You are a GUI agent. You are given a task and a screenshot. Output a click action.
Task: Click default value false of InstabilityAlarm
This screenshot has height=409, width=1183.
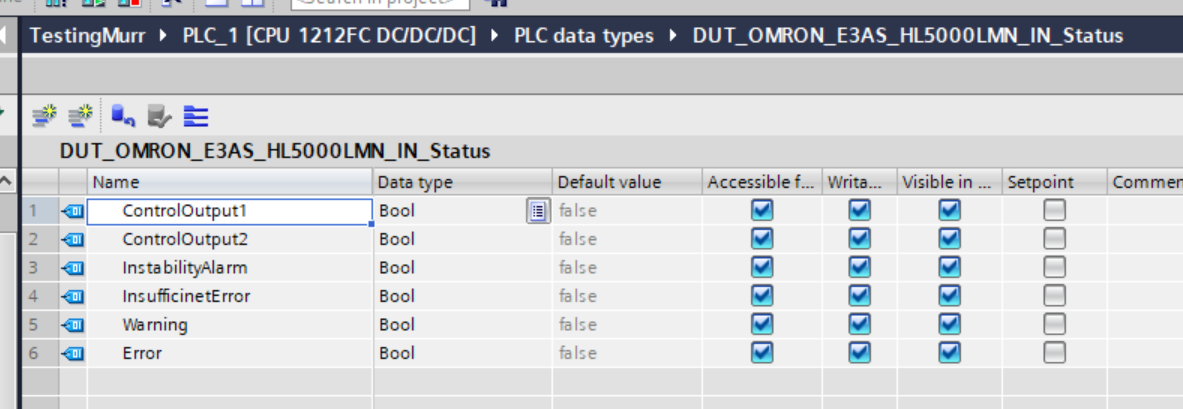[578, 268]
